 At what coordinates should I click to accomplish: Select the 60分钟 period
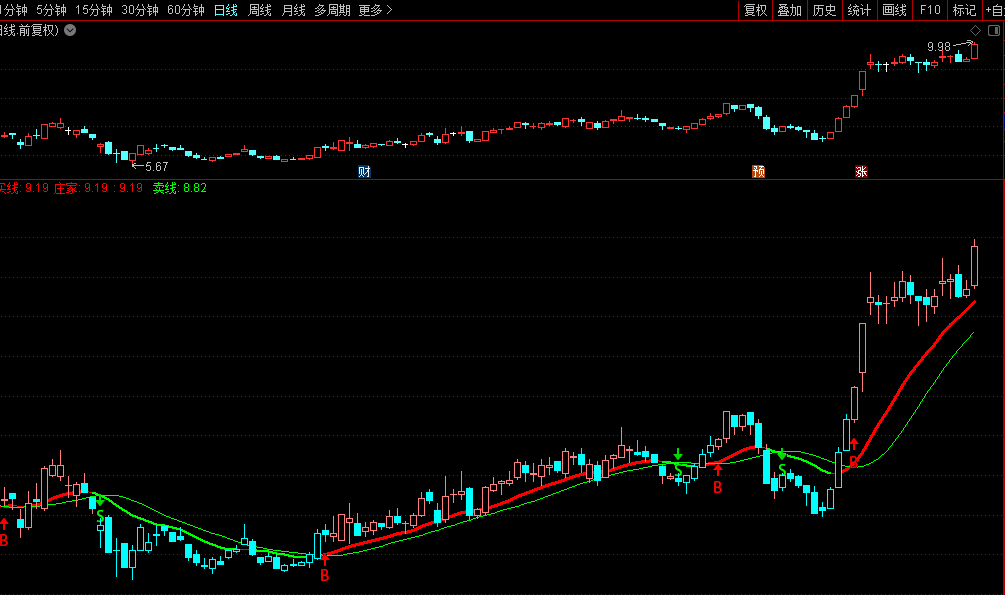point(186,10)
